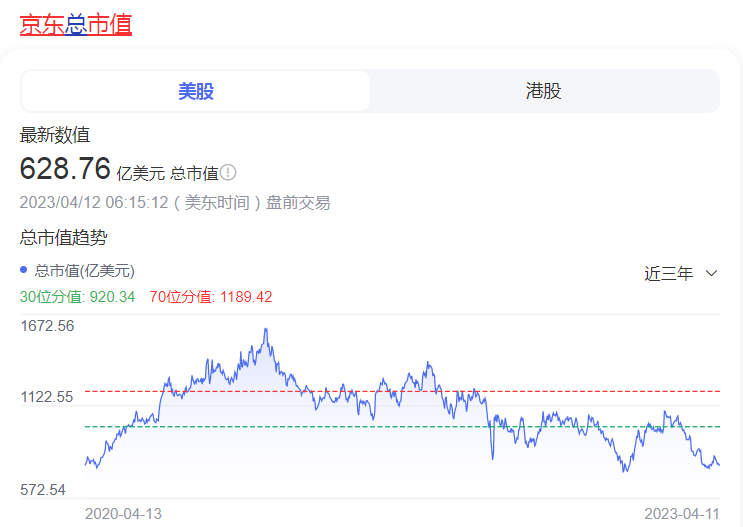
Task: Click the 2020-04-13 start date label
Action: pos(123,514)
